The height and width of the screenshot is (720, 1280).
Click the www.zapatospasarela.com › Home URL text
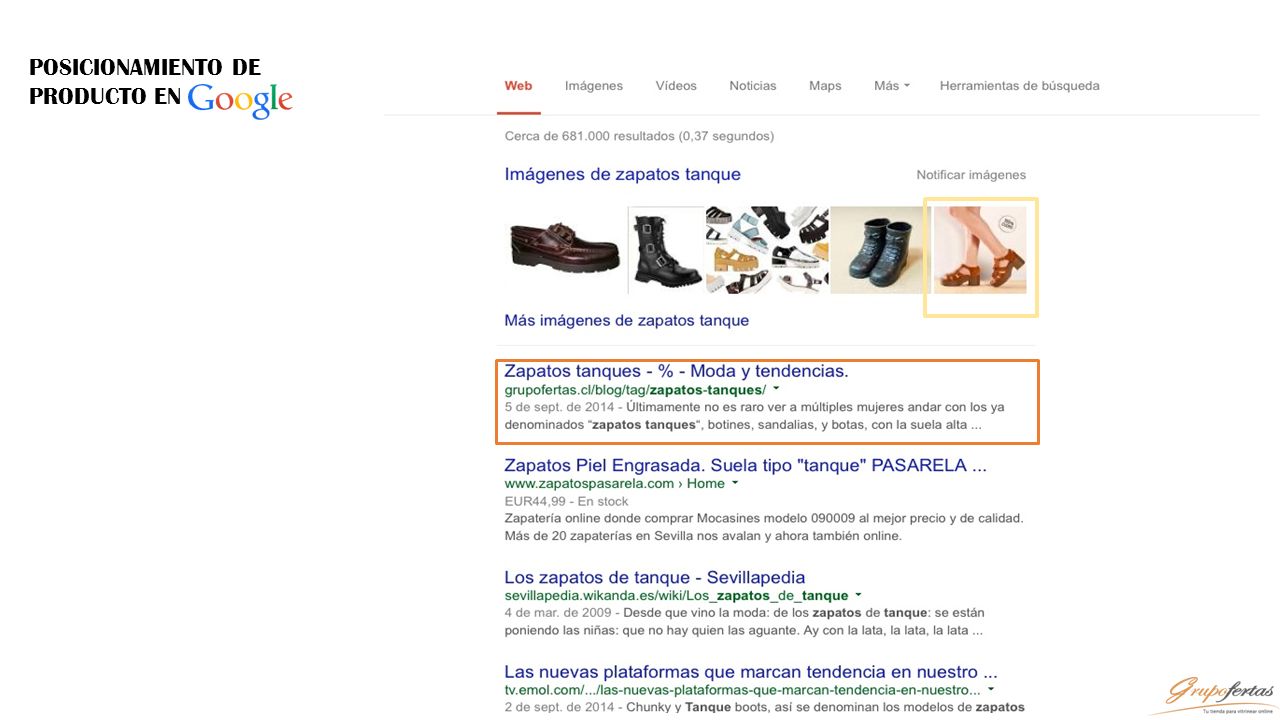(615, 484)
